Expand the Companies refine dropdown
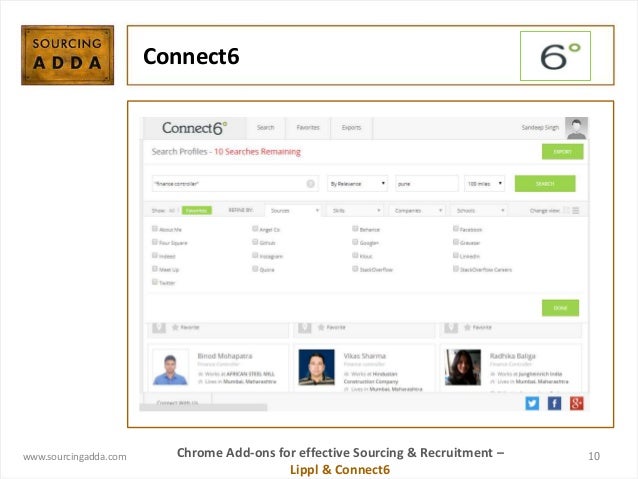This screenshot has width=638, height=479. [417, 210]
